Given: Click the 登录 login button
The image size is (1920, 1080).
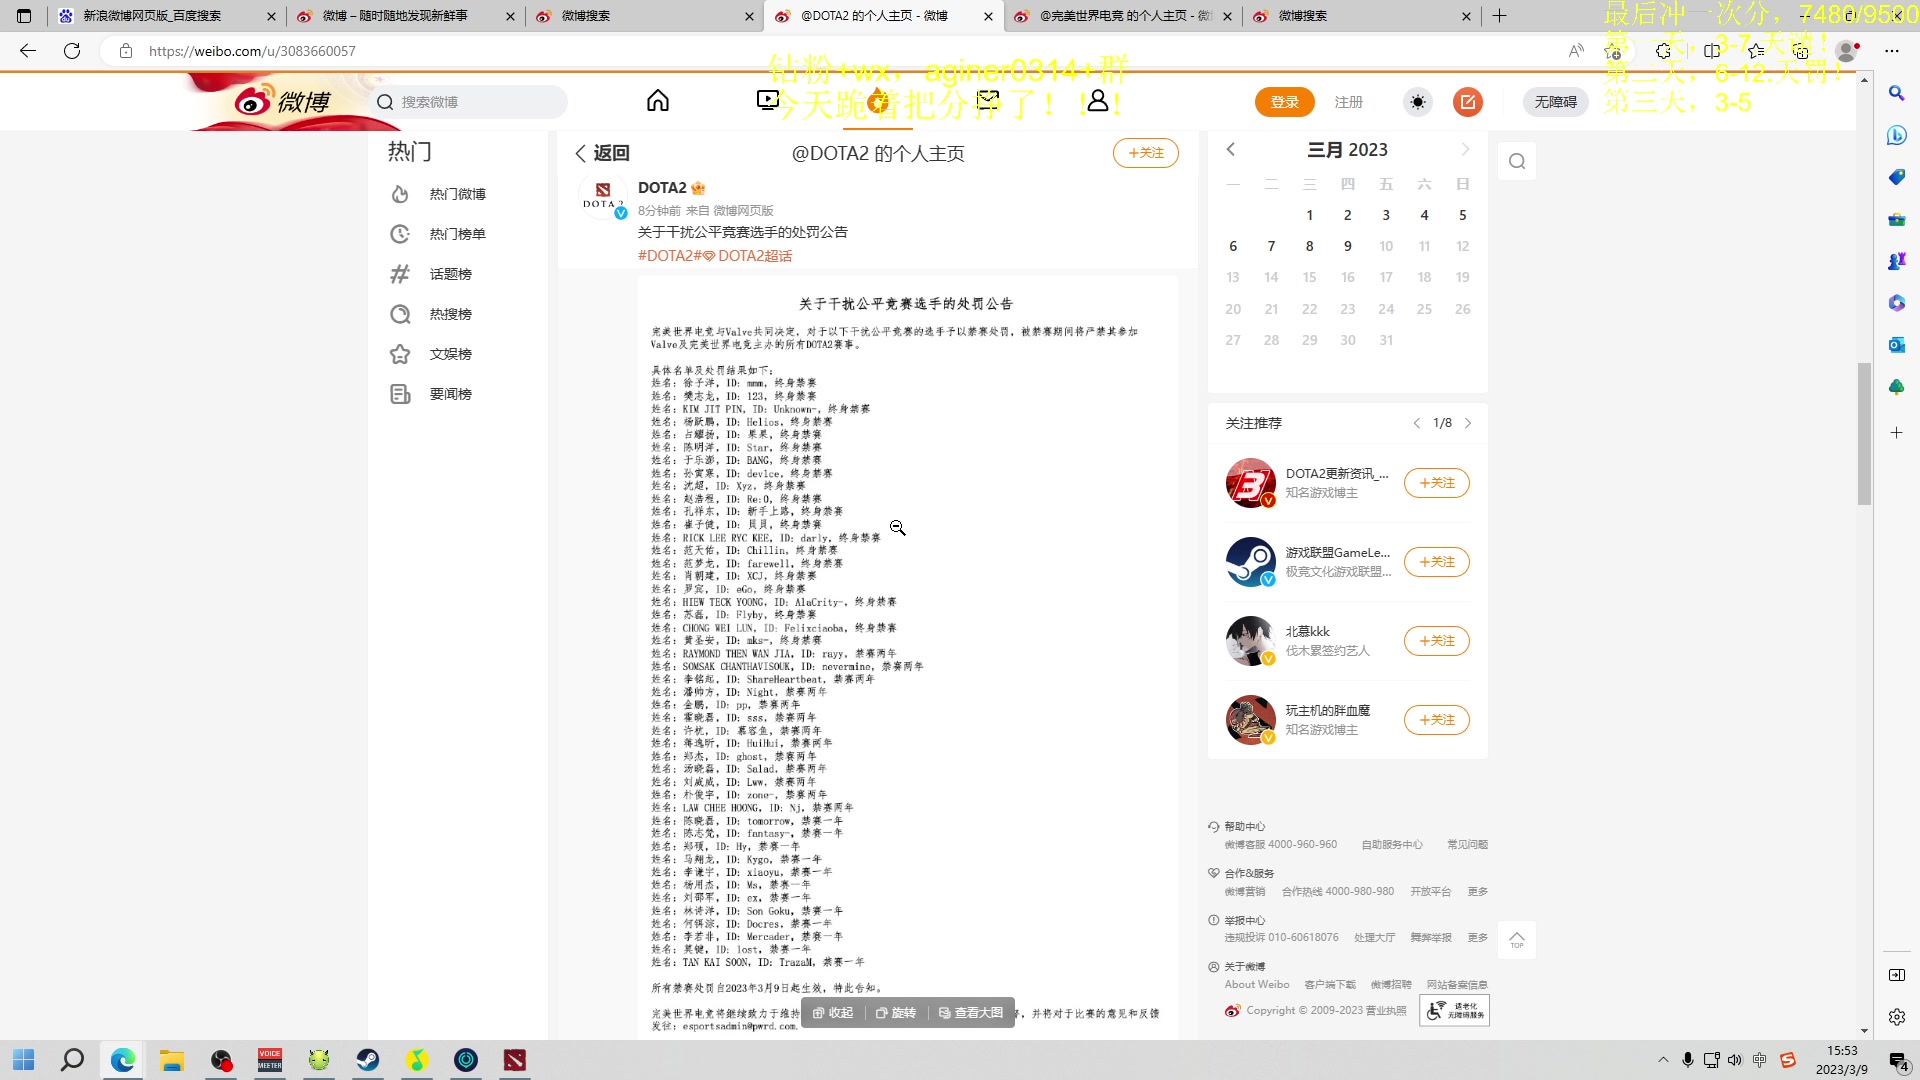Looking at the screenshot, I should [x=1284, y=102].
